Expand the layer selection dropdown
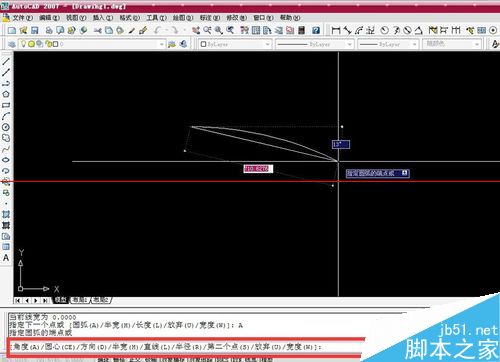Image resolution: width=500 pixels, height=362 pixels. (x=161, y=44)
